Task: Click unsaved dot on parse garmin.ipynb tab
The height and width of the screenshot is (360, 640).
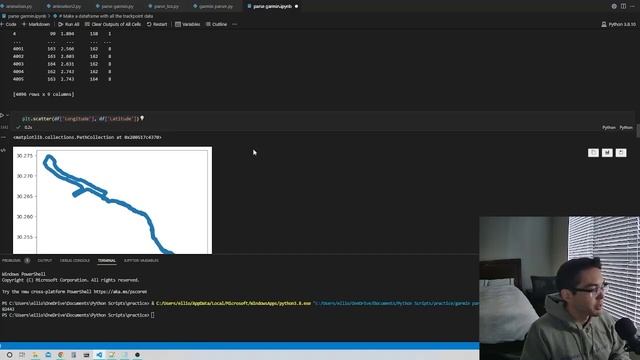Action: [x=296, y=7]
